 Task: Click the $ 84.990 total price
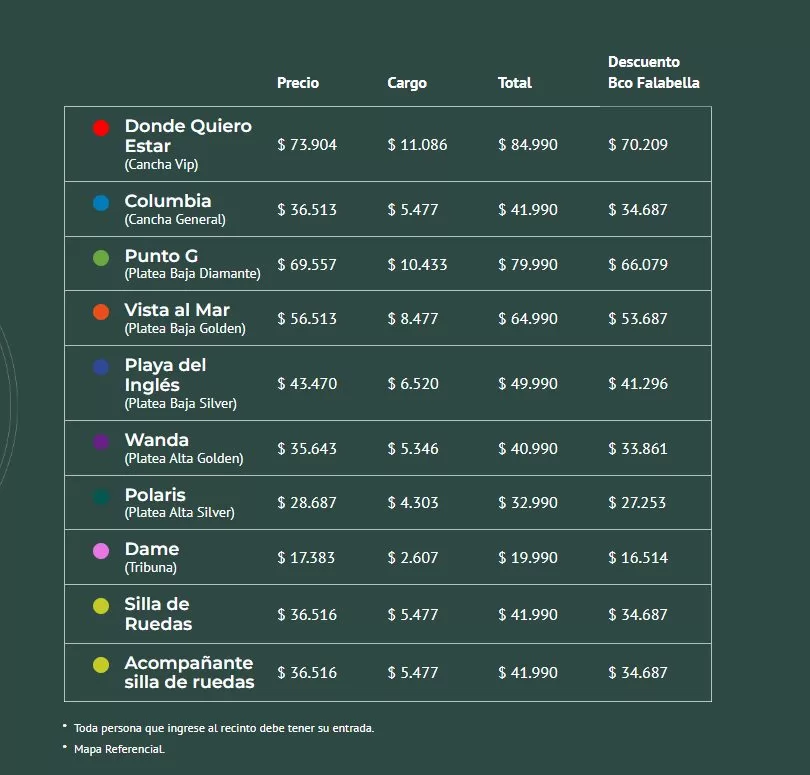[528, 145]
